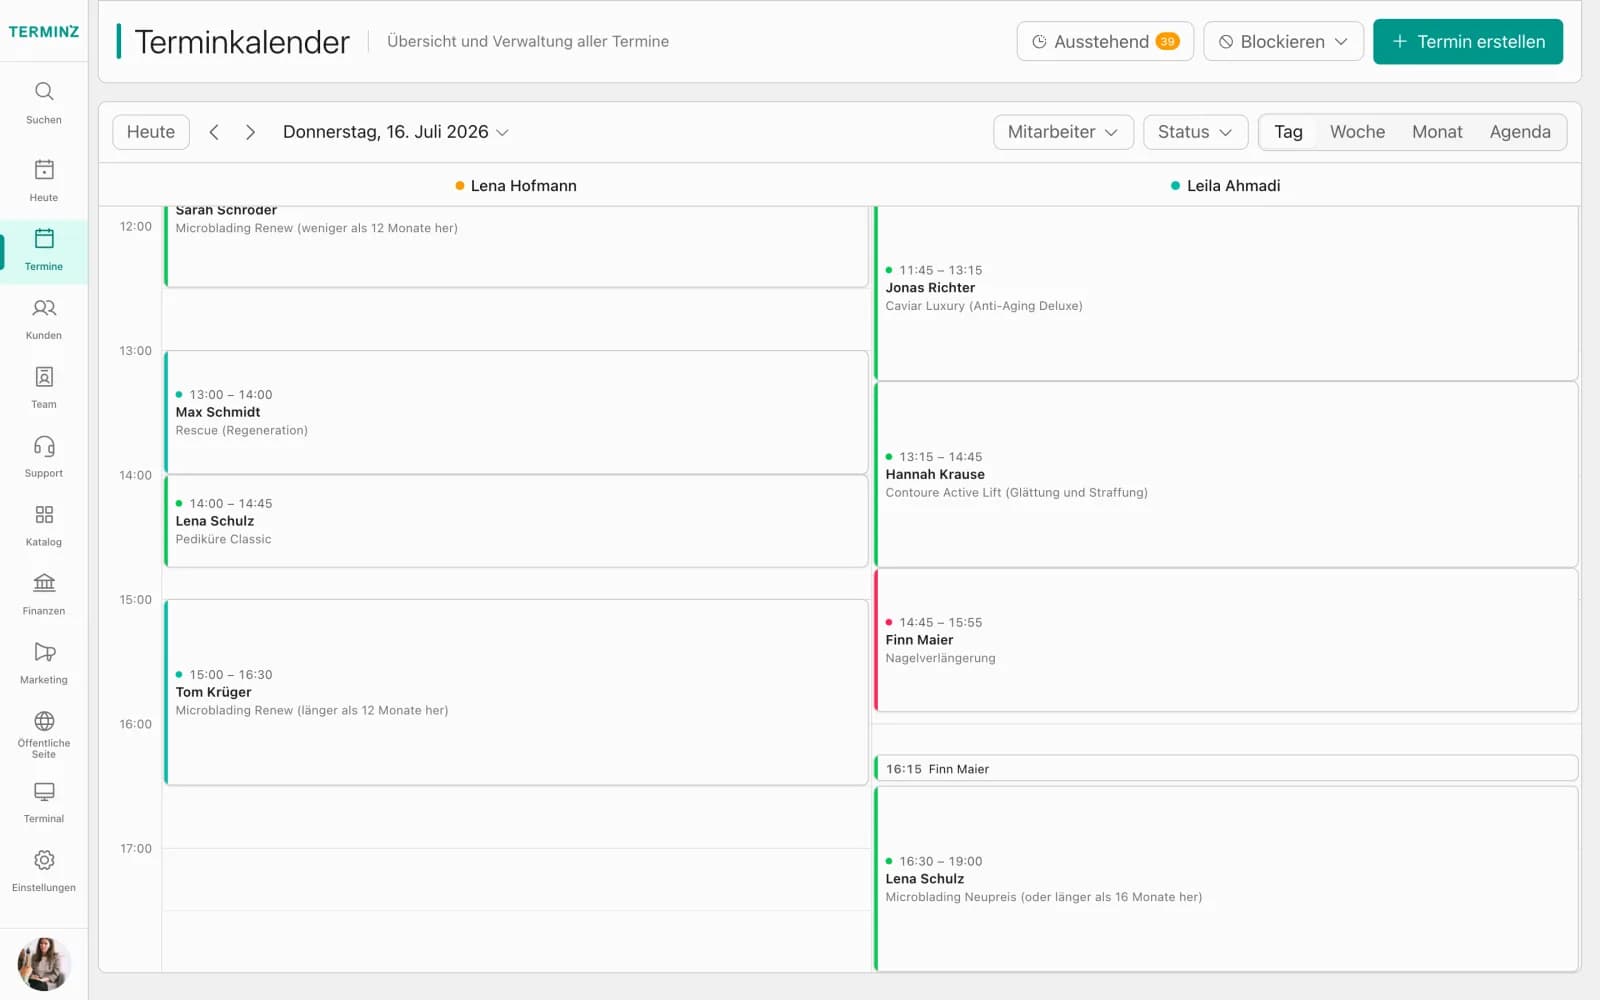Viewport: 1600px width, 1000px height.
Task: Open the Finanzen section
Action: [44, 595]
